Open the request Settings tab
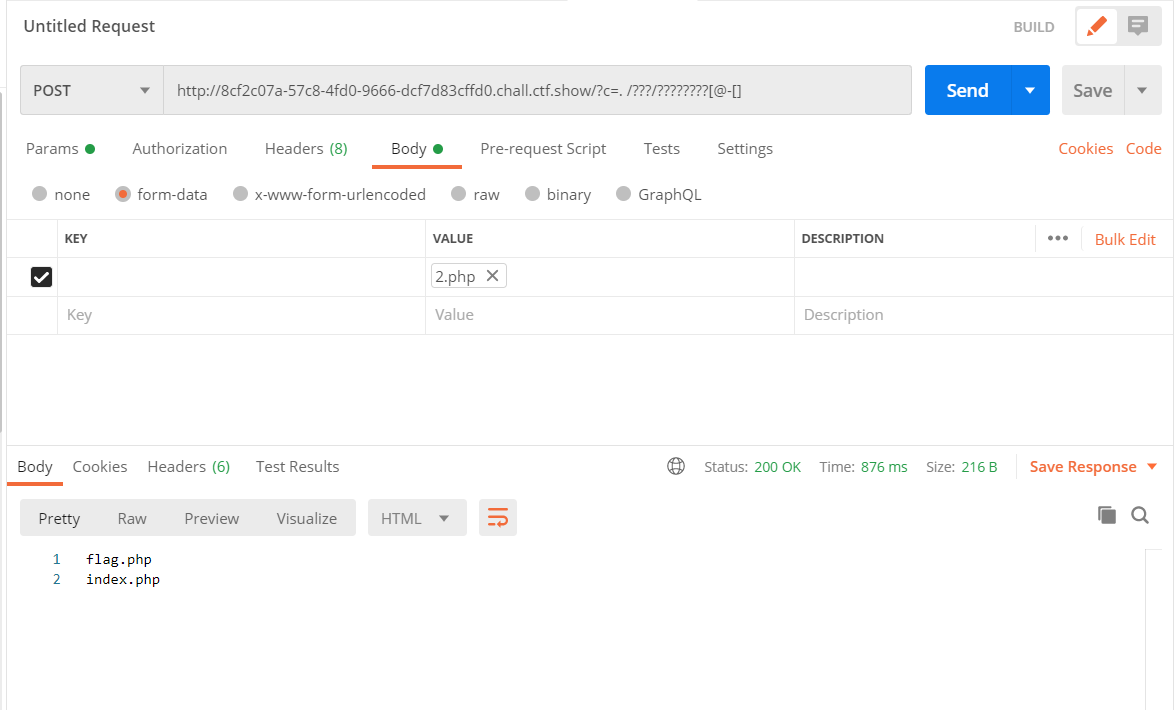Viewport: 1174px width, 710px height. (744, 148)
